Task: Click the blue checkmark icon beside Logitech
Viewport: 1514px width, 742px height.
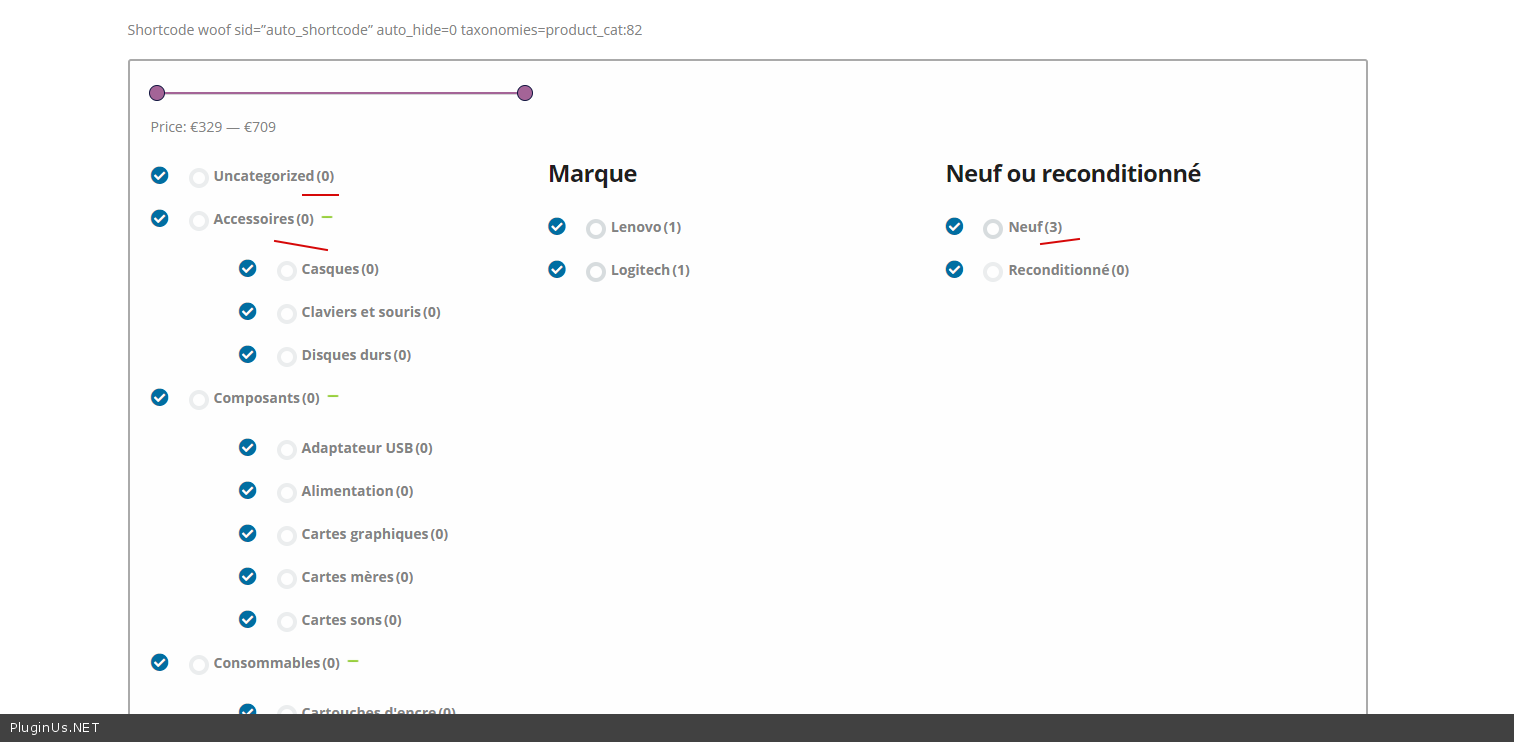Action: [x=557, y=270]
